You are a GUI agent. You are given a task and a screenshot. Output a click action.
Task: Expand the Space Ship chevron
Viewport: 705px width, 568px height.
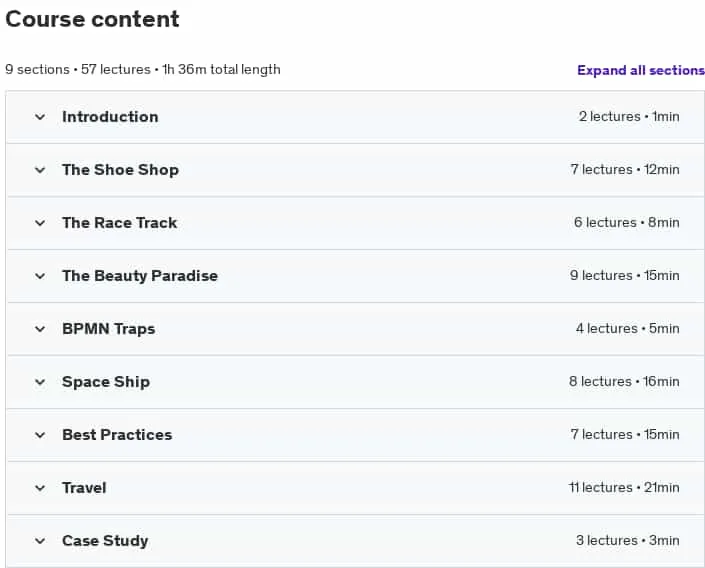point(40,382)
